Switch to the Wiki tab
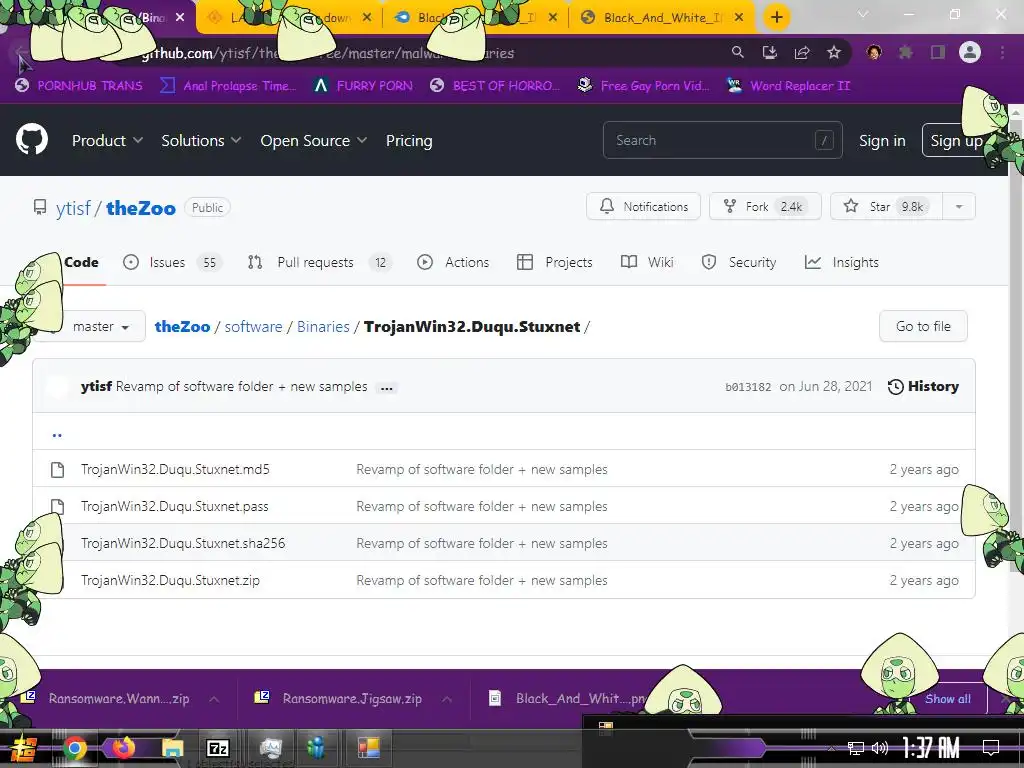 pos(647,262)
